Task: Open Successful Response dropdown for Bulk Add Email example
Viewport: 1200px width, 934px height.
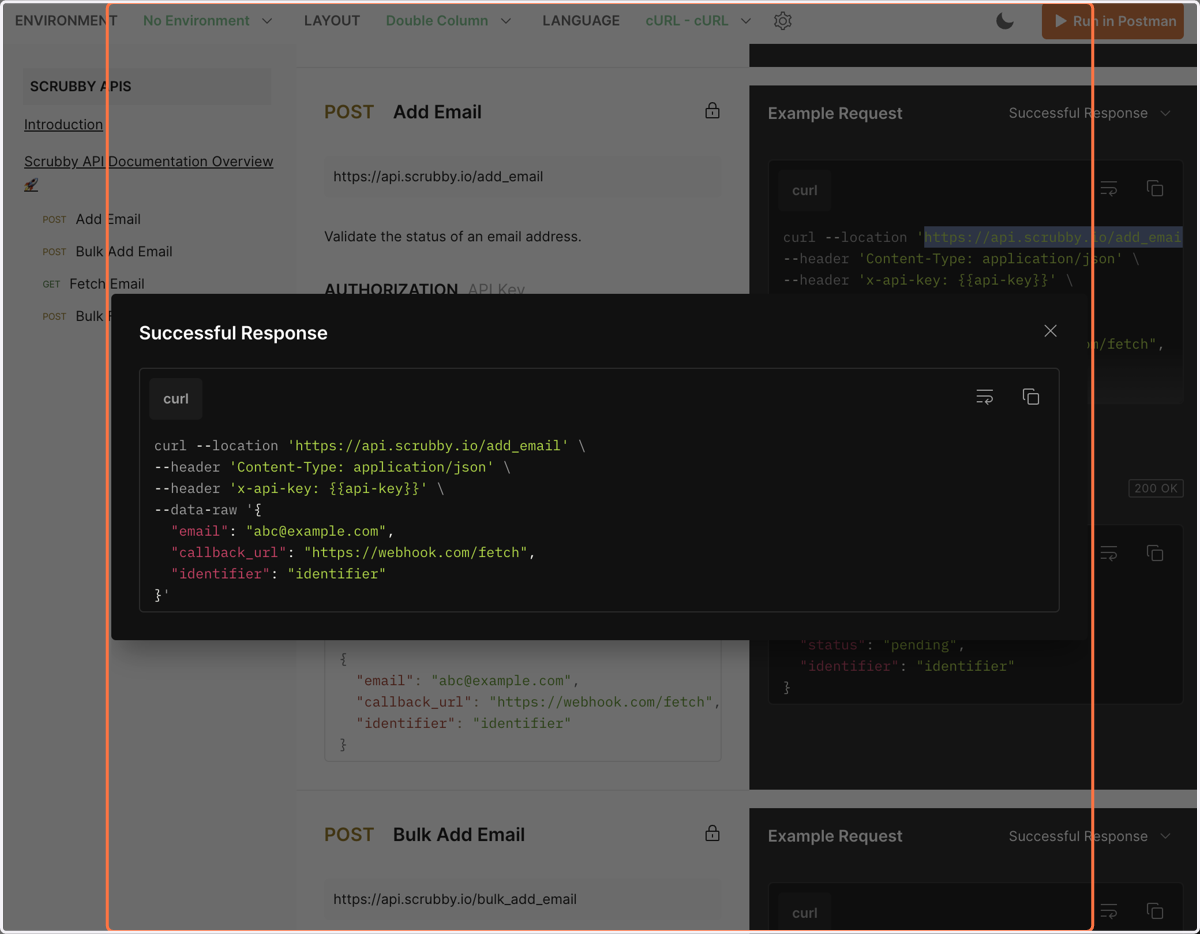Action: (x=1089, y=836)
